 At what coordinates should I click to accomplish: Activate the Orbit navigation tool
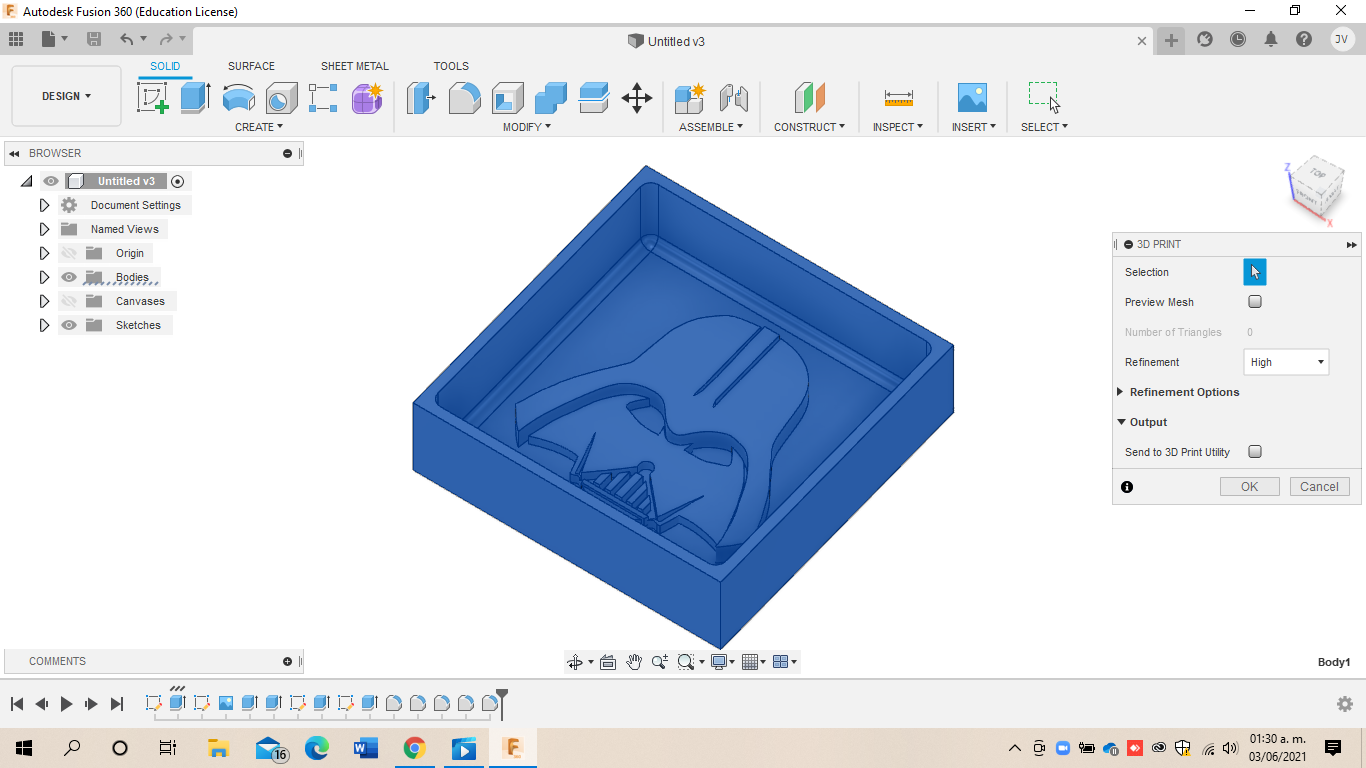coord(575,662)
